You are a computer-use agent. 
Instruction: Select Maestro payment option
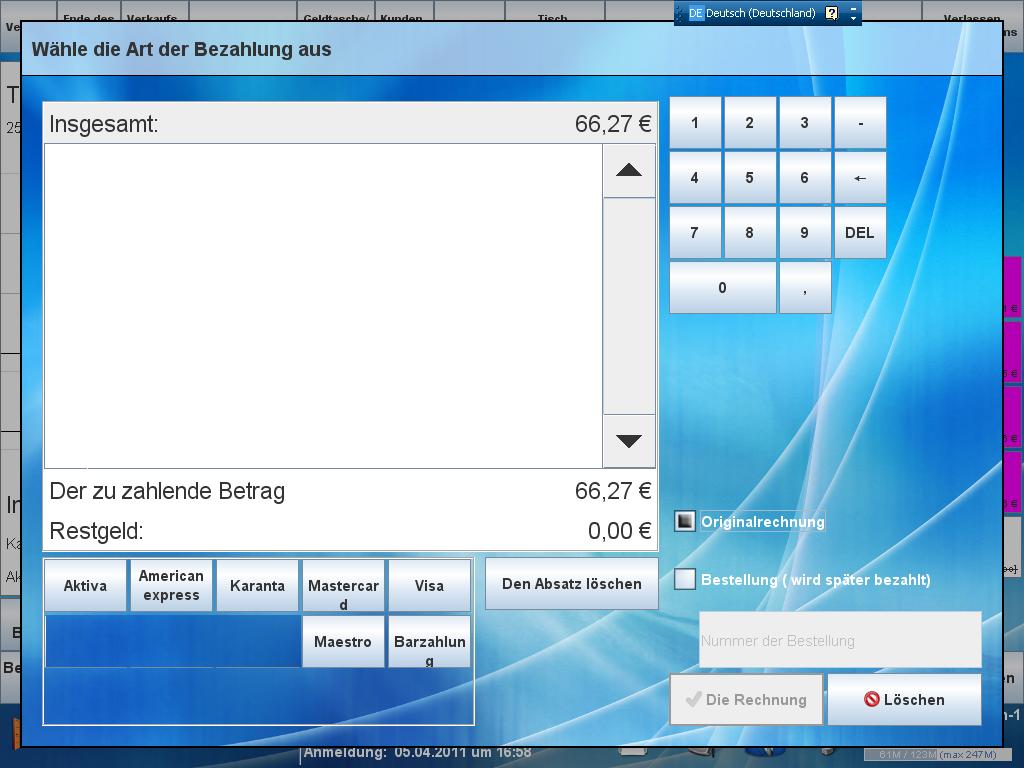pos(343,642)
